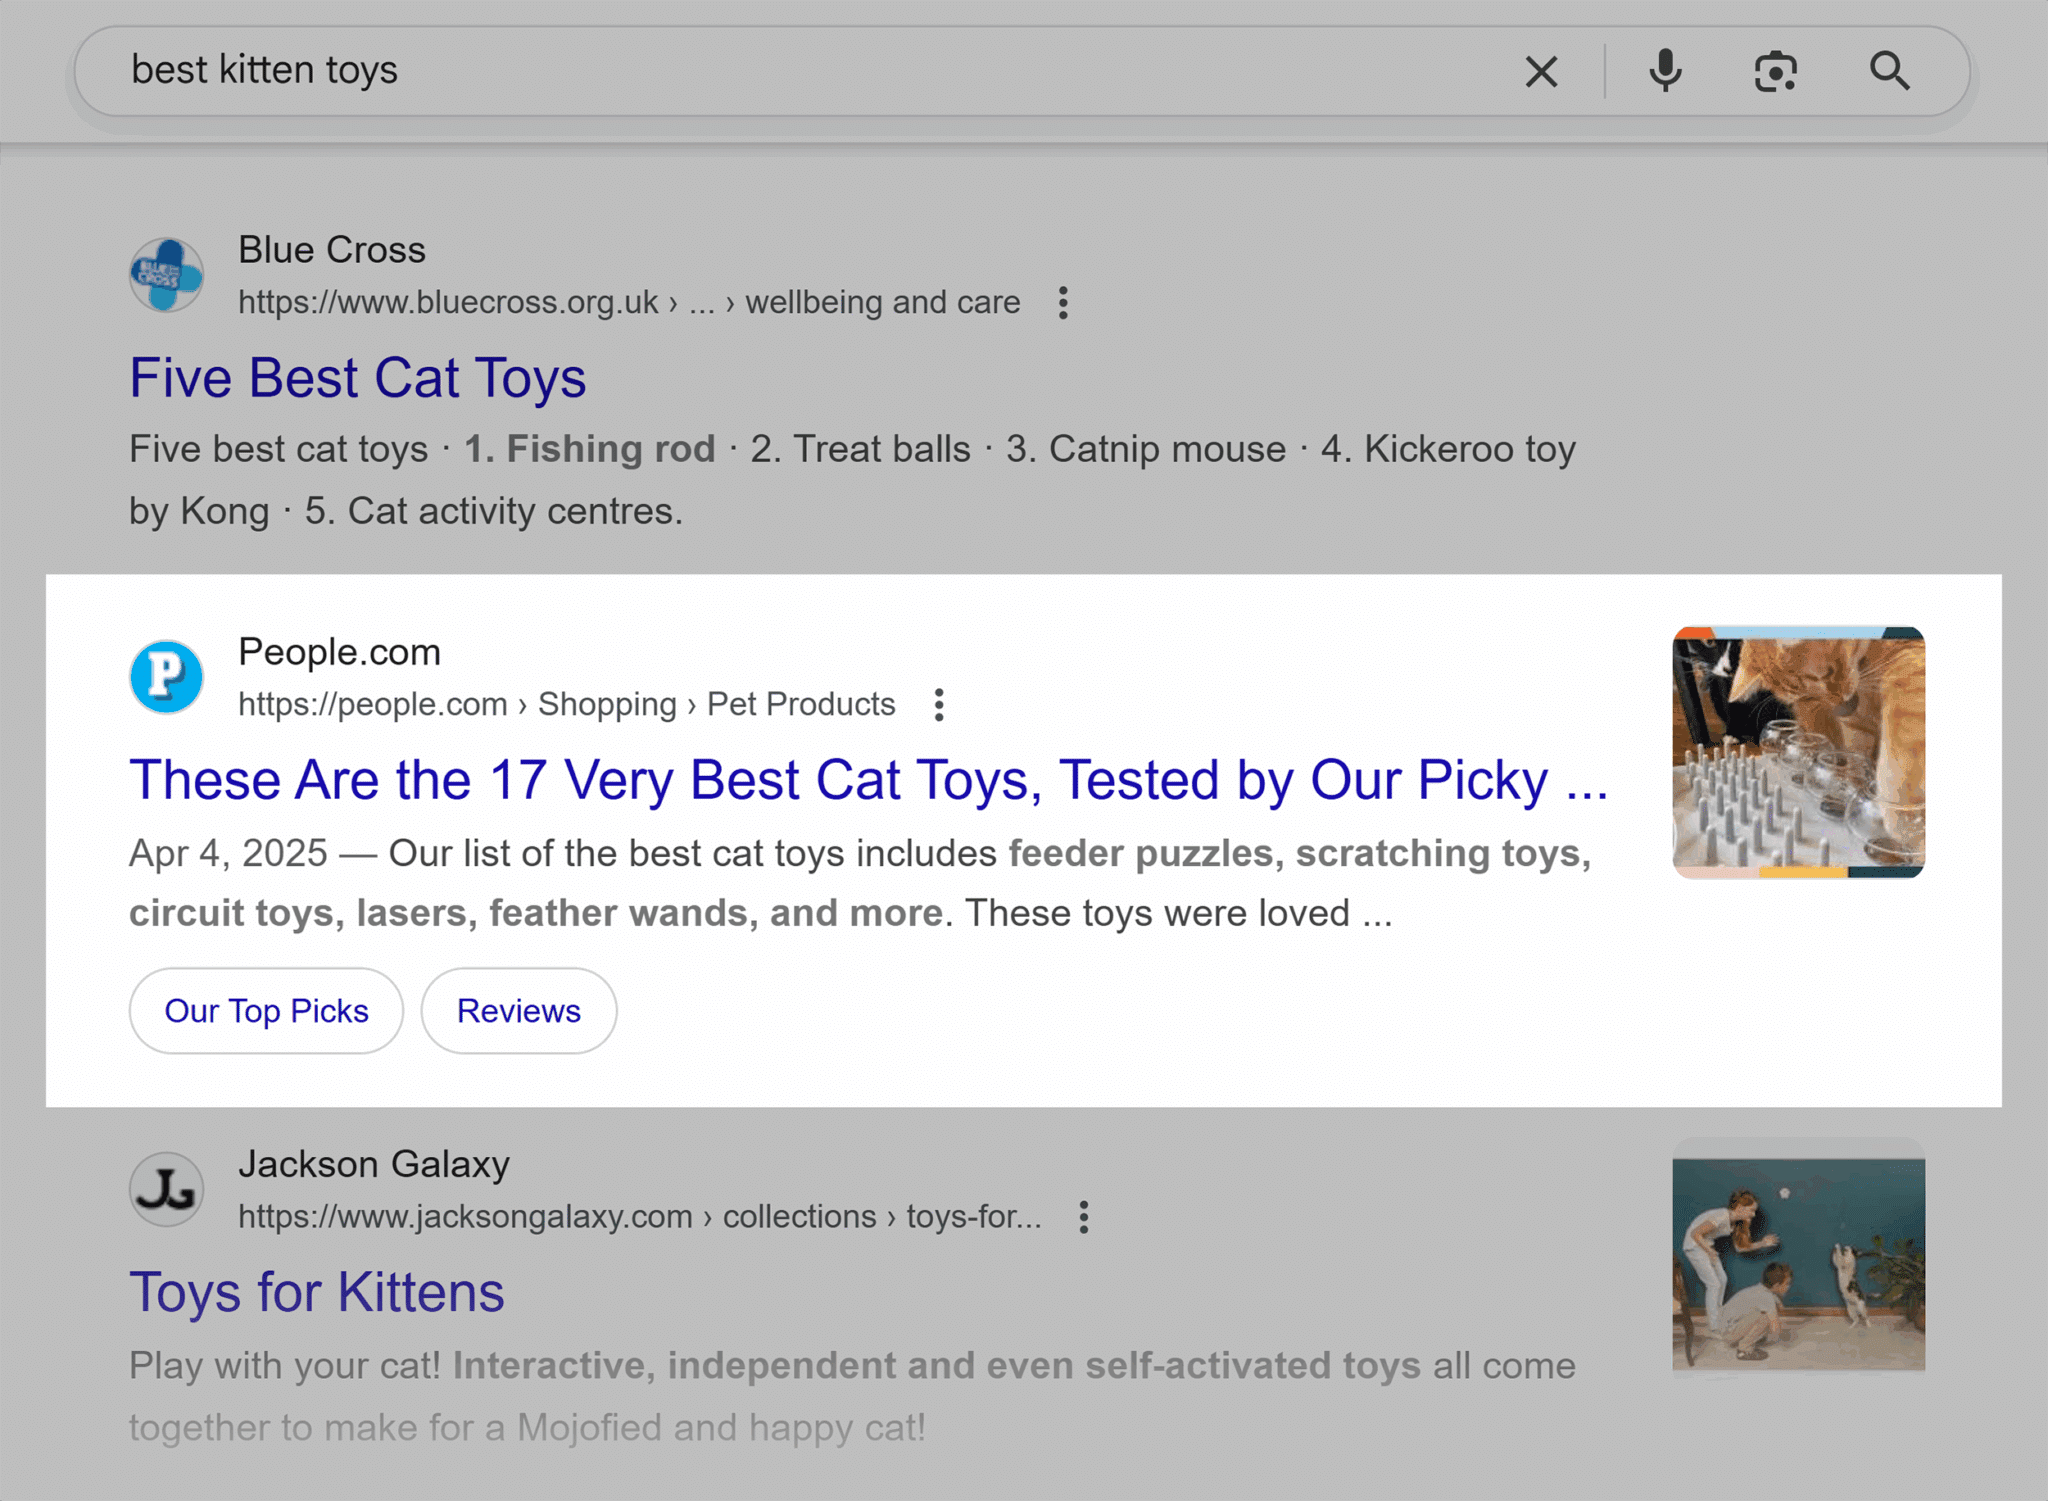Click the Jackson Galaxy site favicon
The width and height of the screenshot is (2048, 1501).
pyautogui.click(x=167, y=1189)
